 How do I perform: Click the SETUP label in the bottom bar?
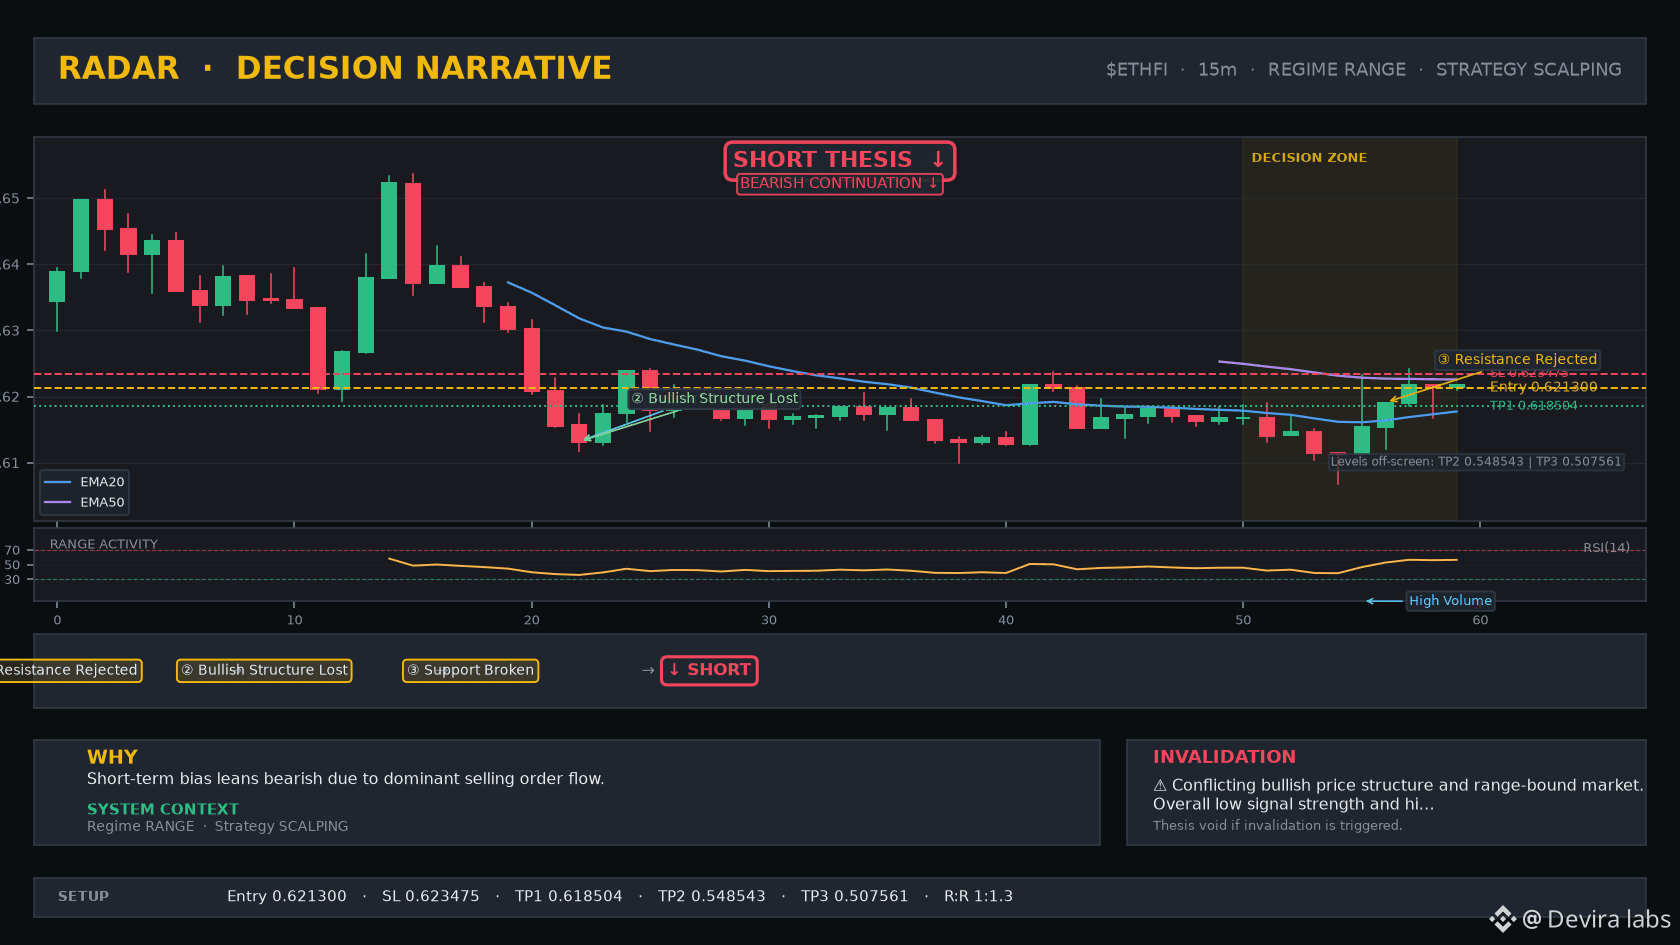click(83, 897)
